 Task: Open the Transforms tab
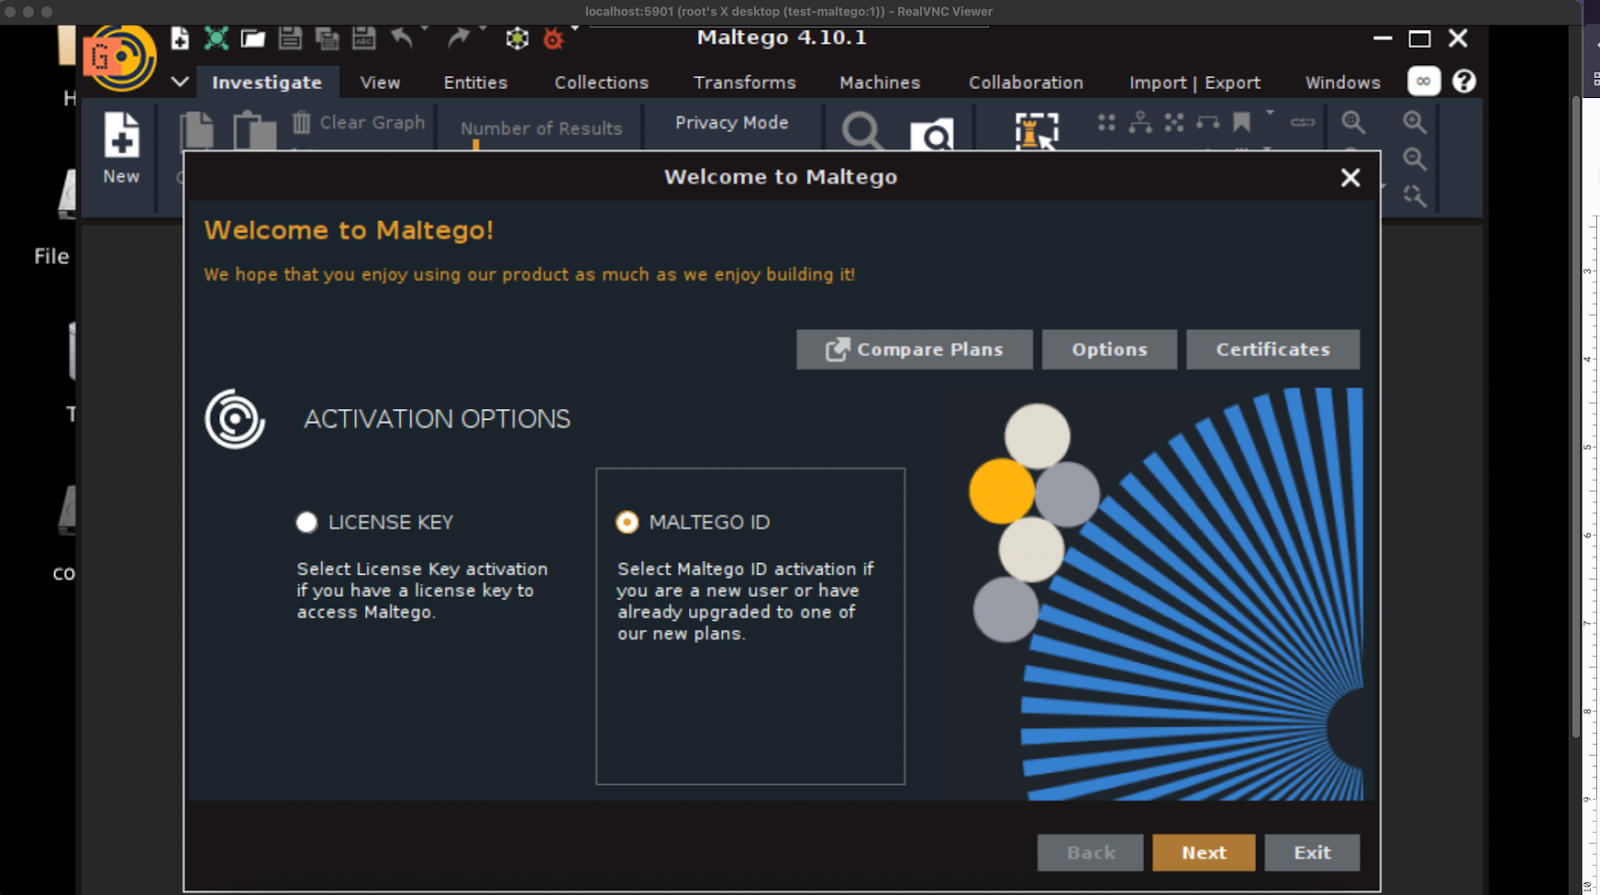745,82
